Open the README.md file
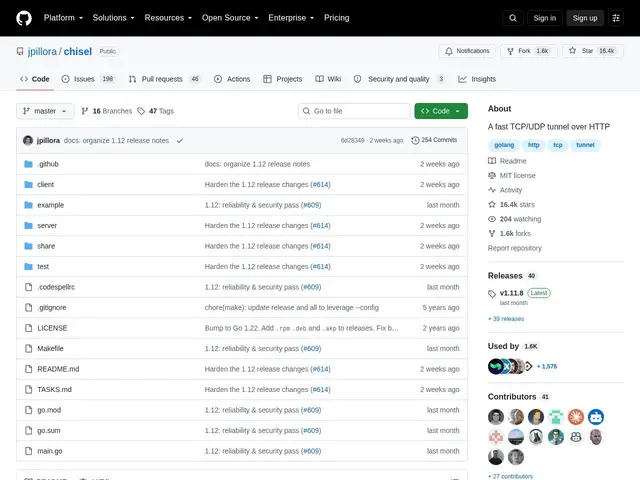Image resolution: width=640 pixels, height=480 pixels. tap(58, 369)
